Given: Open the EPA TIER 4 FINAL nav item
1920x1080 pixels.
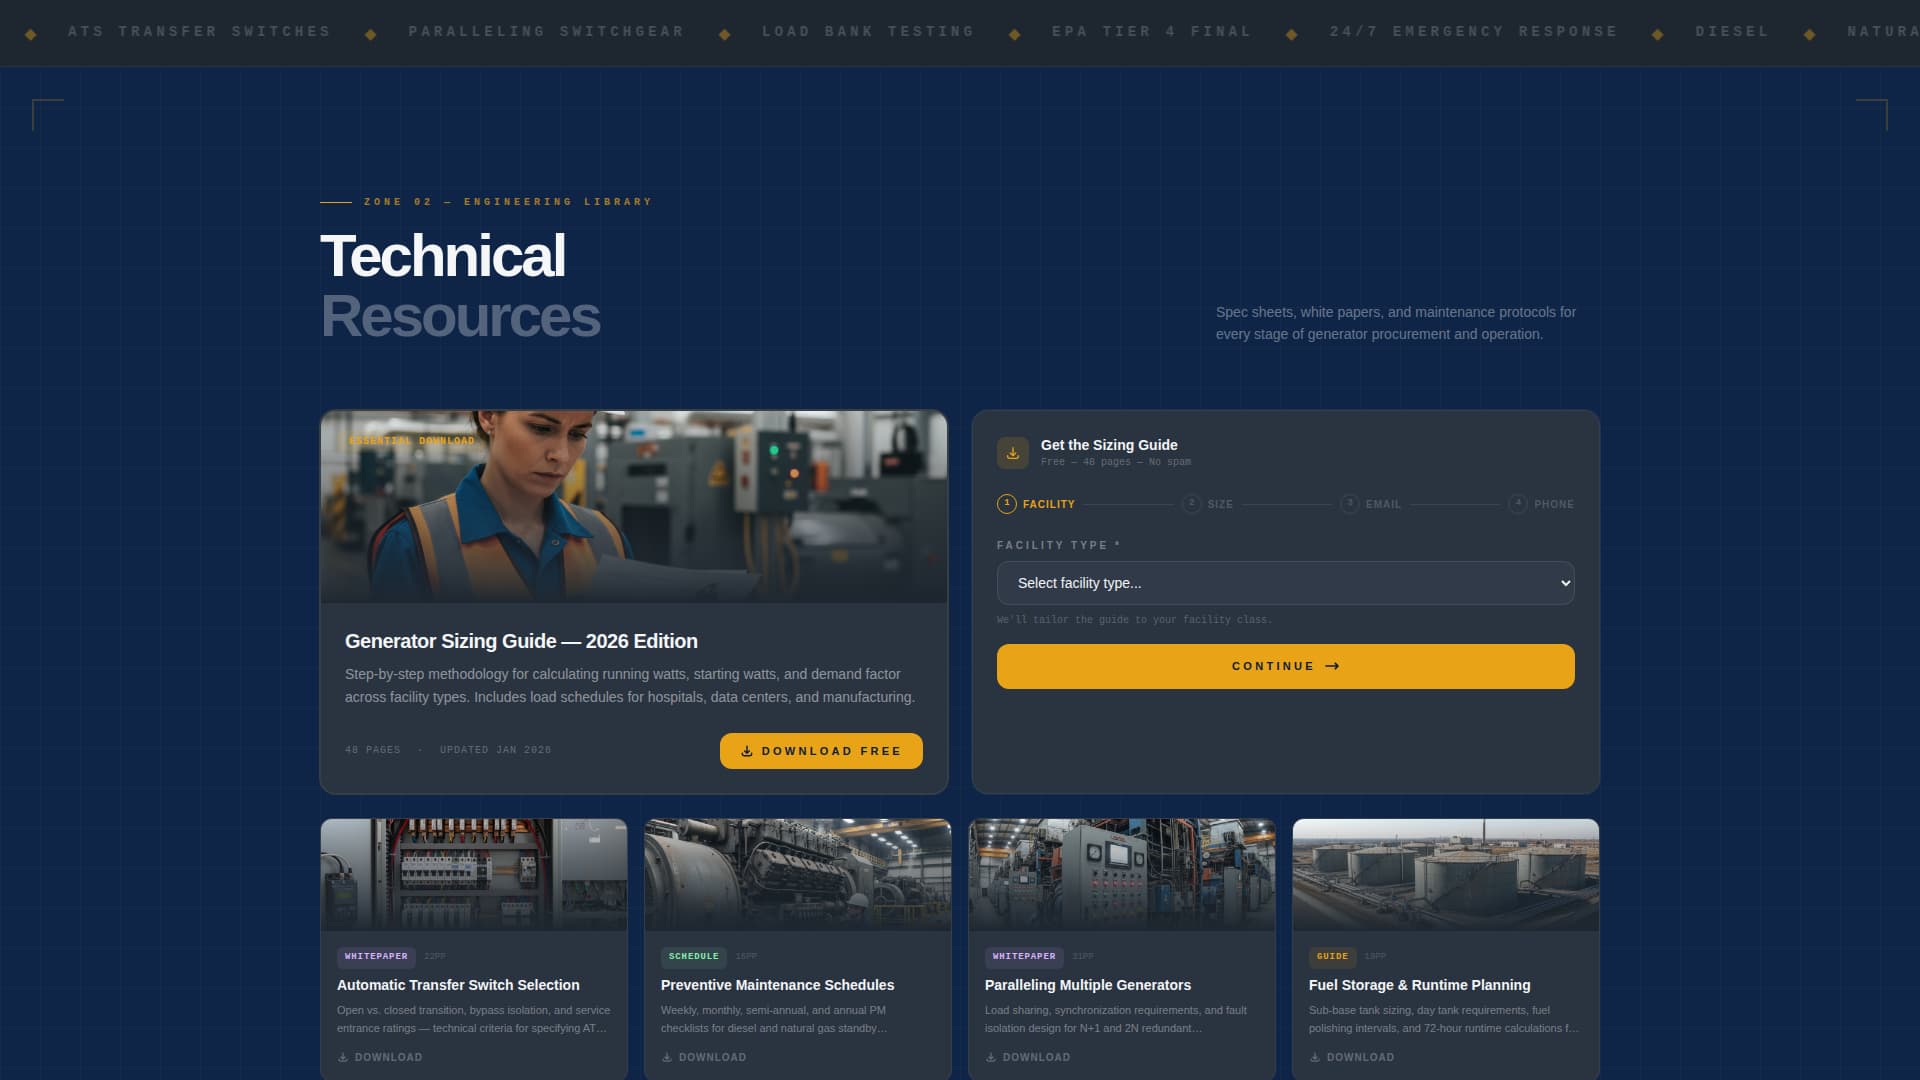Looking at the screenshot, I should tap(1151, 31).
